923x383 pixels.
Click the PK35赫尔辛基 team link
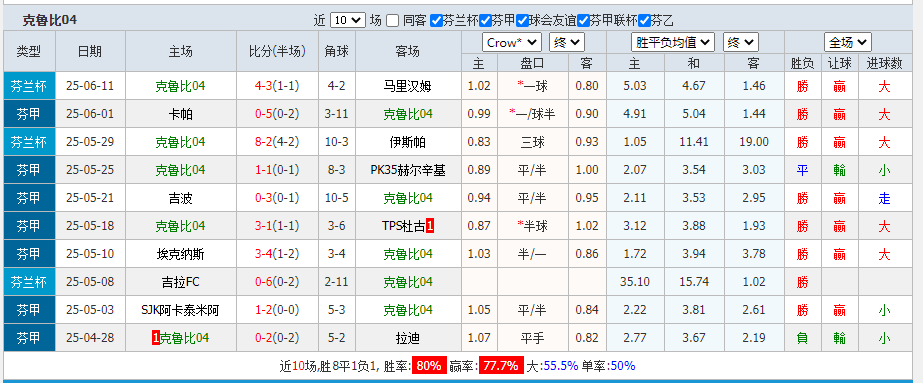pos(408,170)
